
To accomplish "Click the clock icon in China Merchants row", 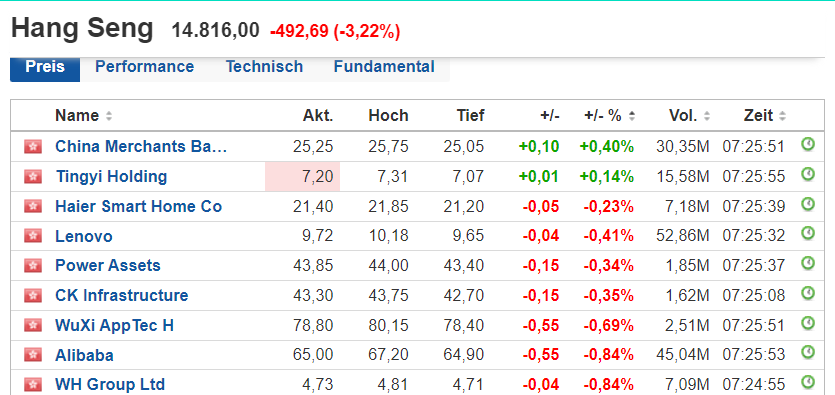I will click(808, 144).
